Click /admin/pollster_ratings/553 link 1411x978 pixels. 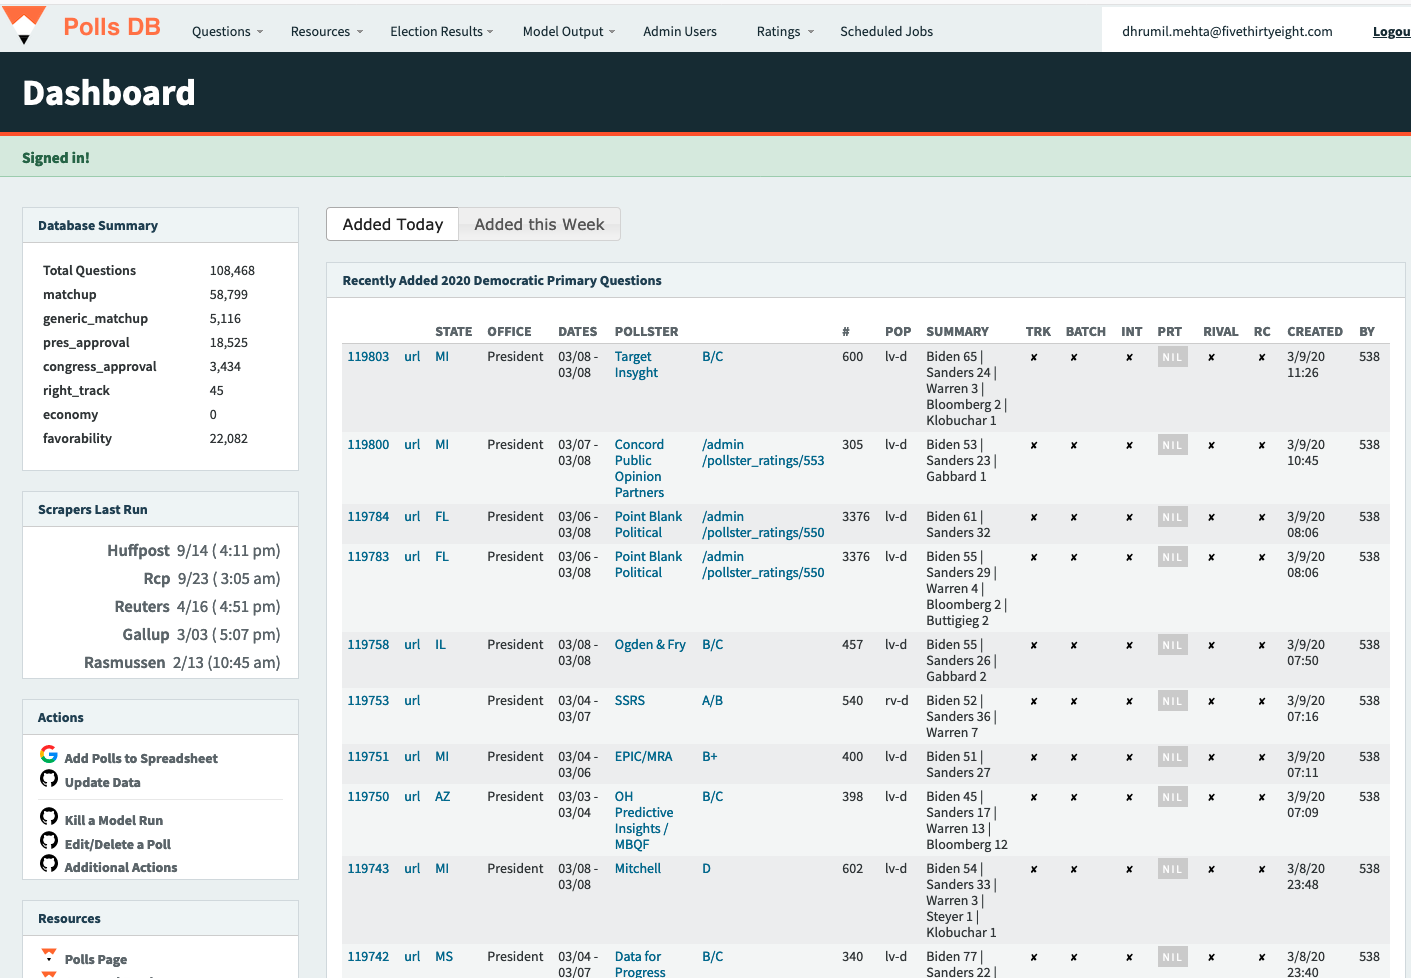tap(763, 453)
